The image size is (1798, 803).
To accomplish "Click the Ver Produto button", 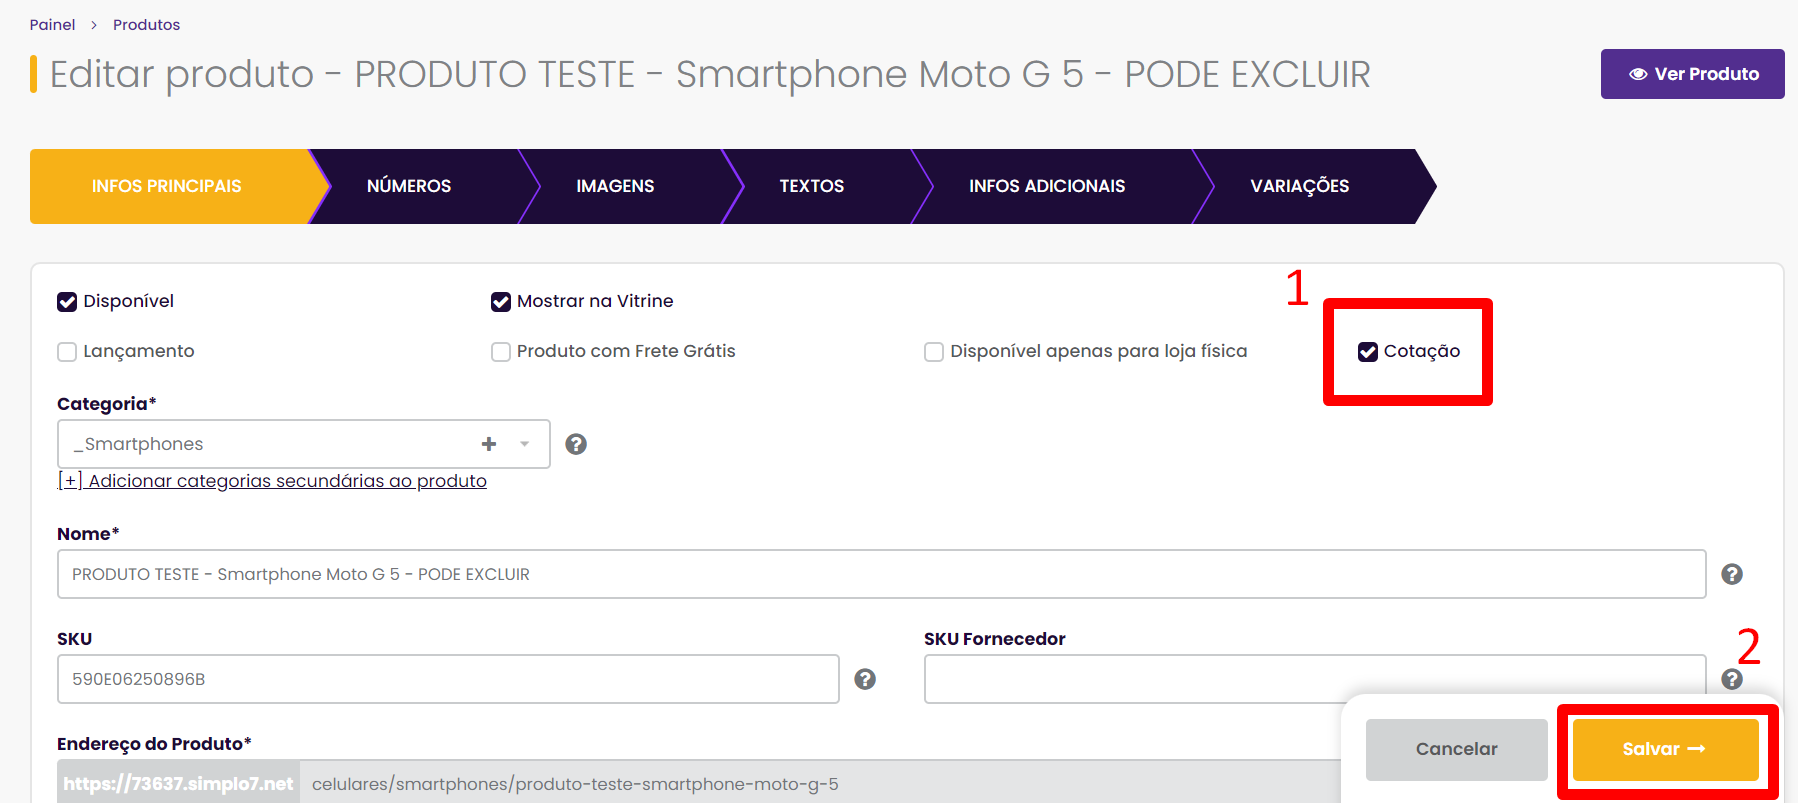I will [x=1692, y=74].
